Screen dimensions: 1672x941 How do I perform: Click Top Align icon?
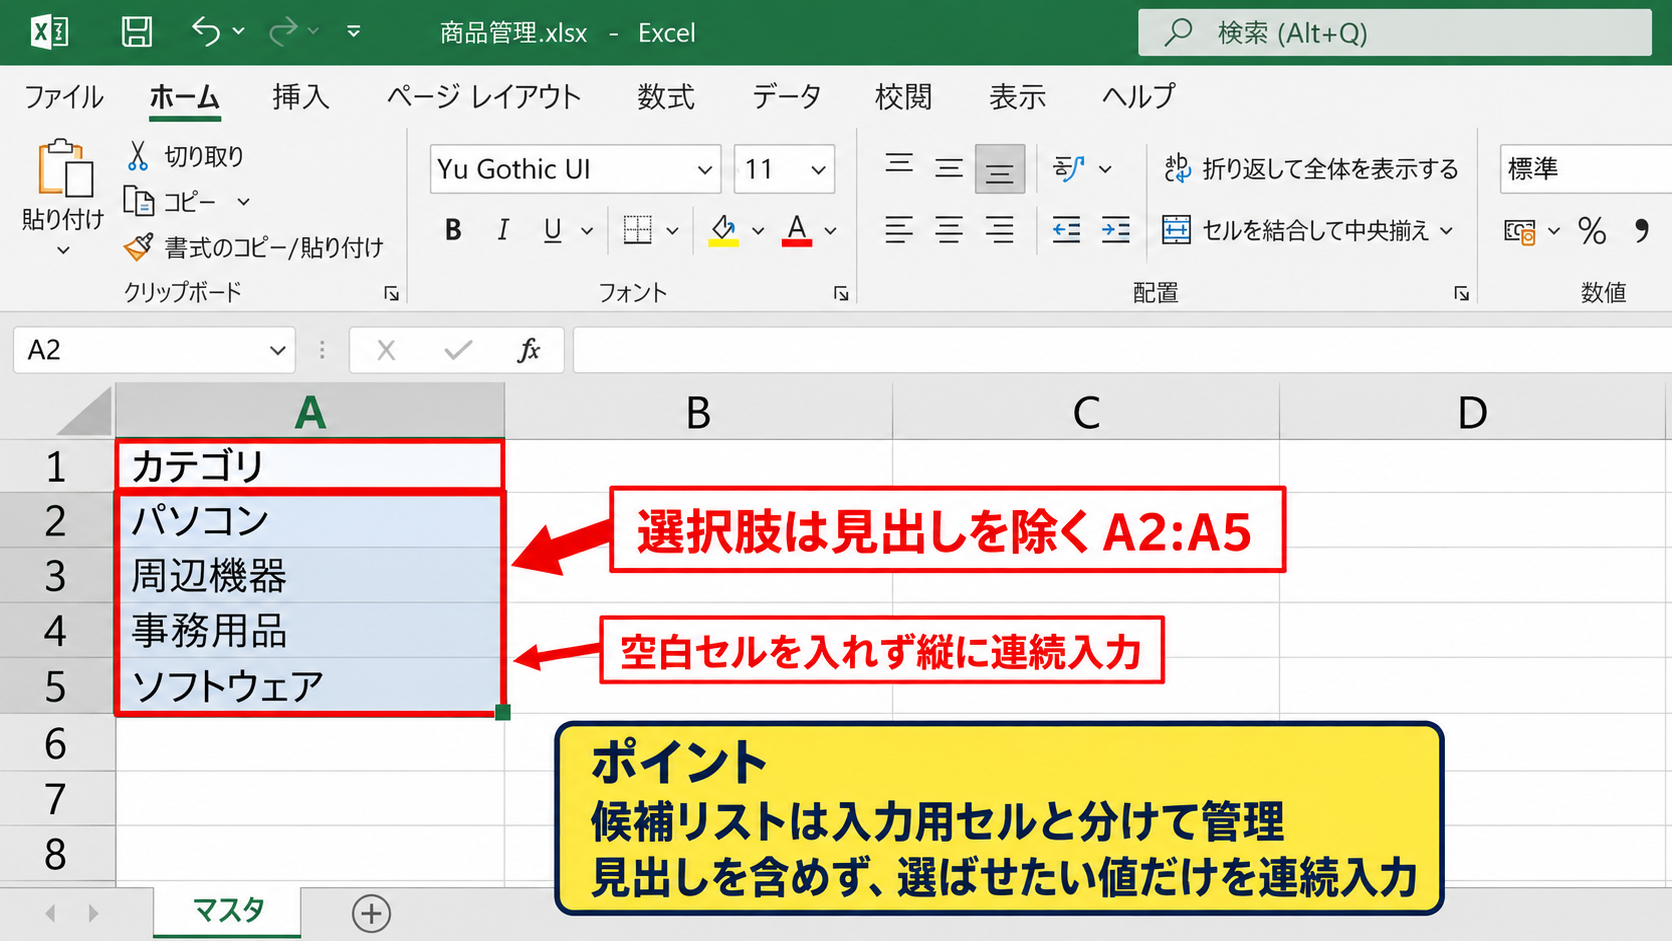click(x=899, y=163)
